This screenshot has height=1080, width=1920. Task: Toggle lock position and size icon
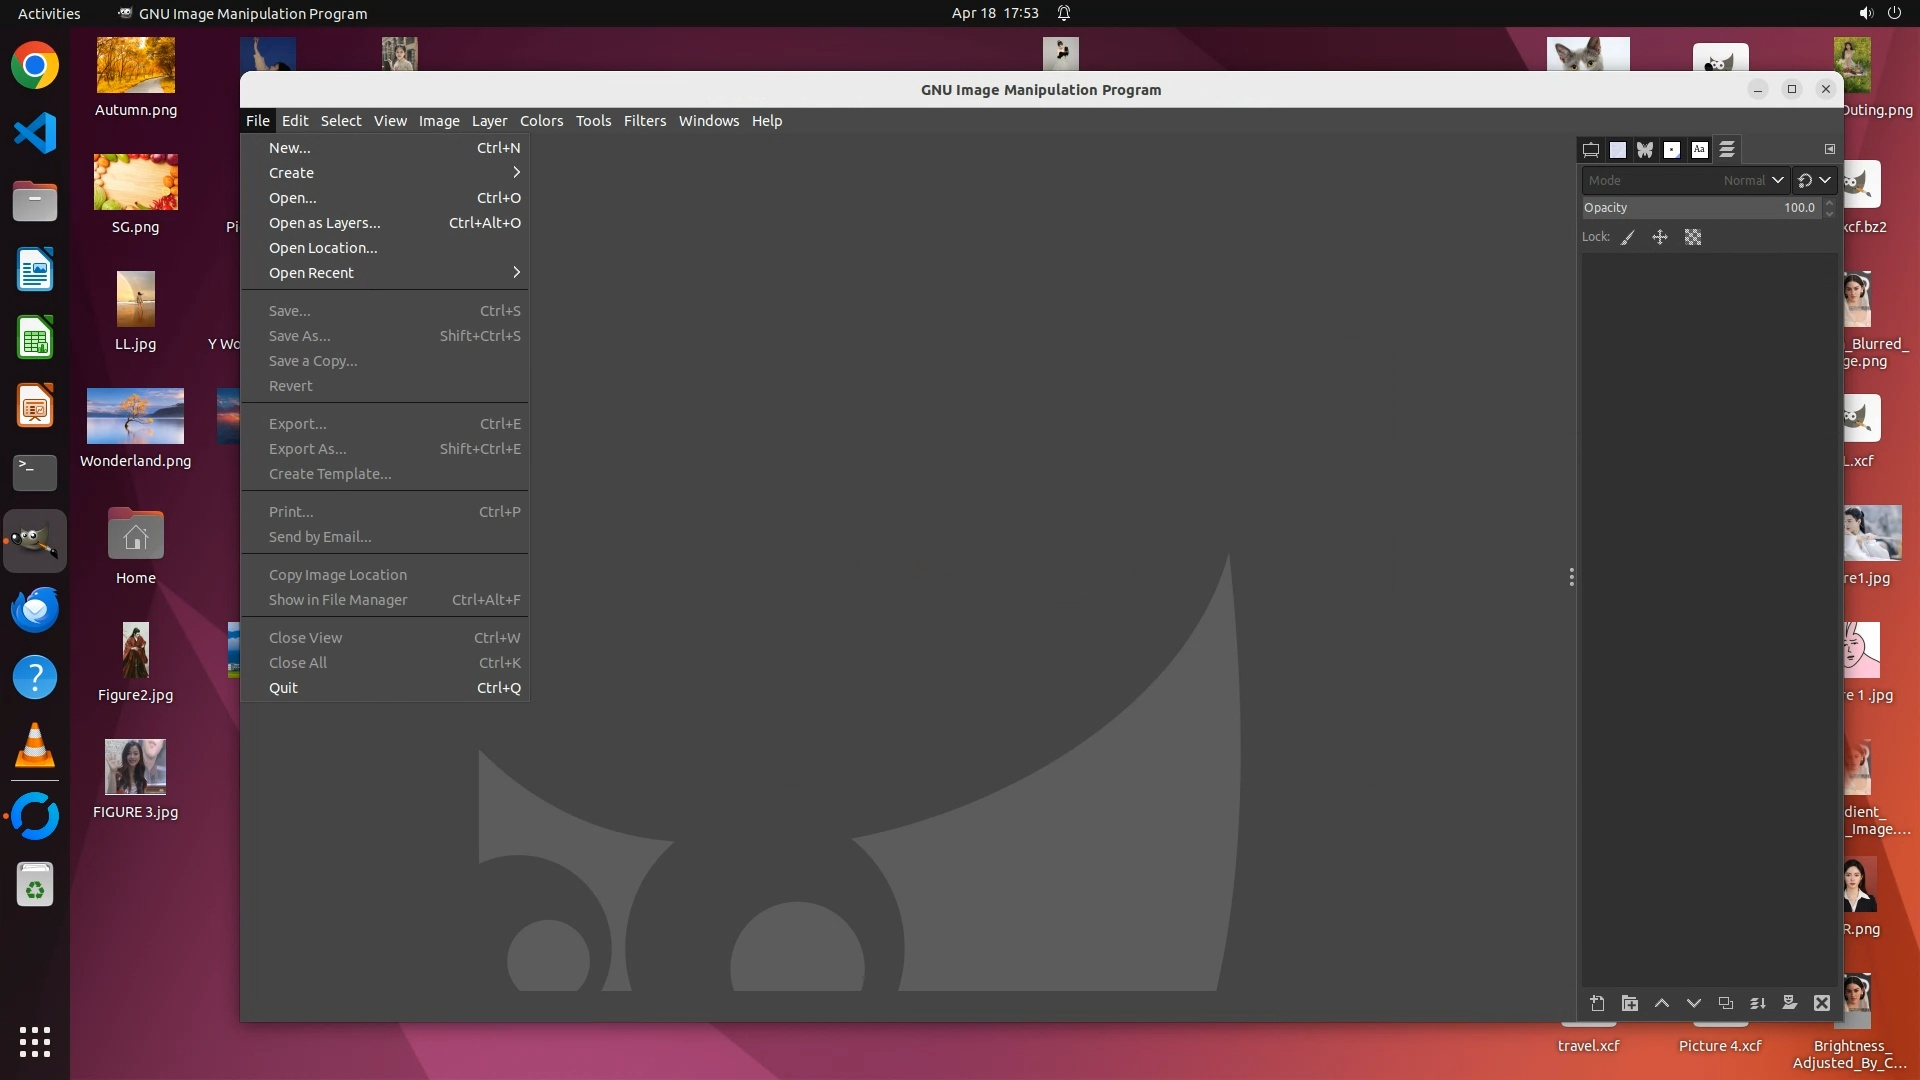coord(1660,238)
